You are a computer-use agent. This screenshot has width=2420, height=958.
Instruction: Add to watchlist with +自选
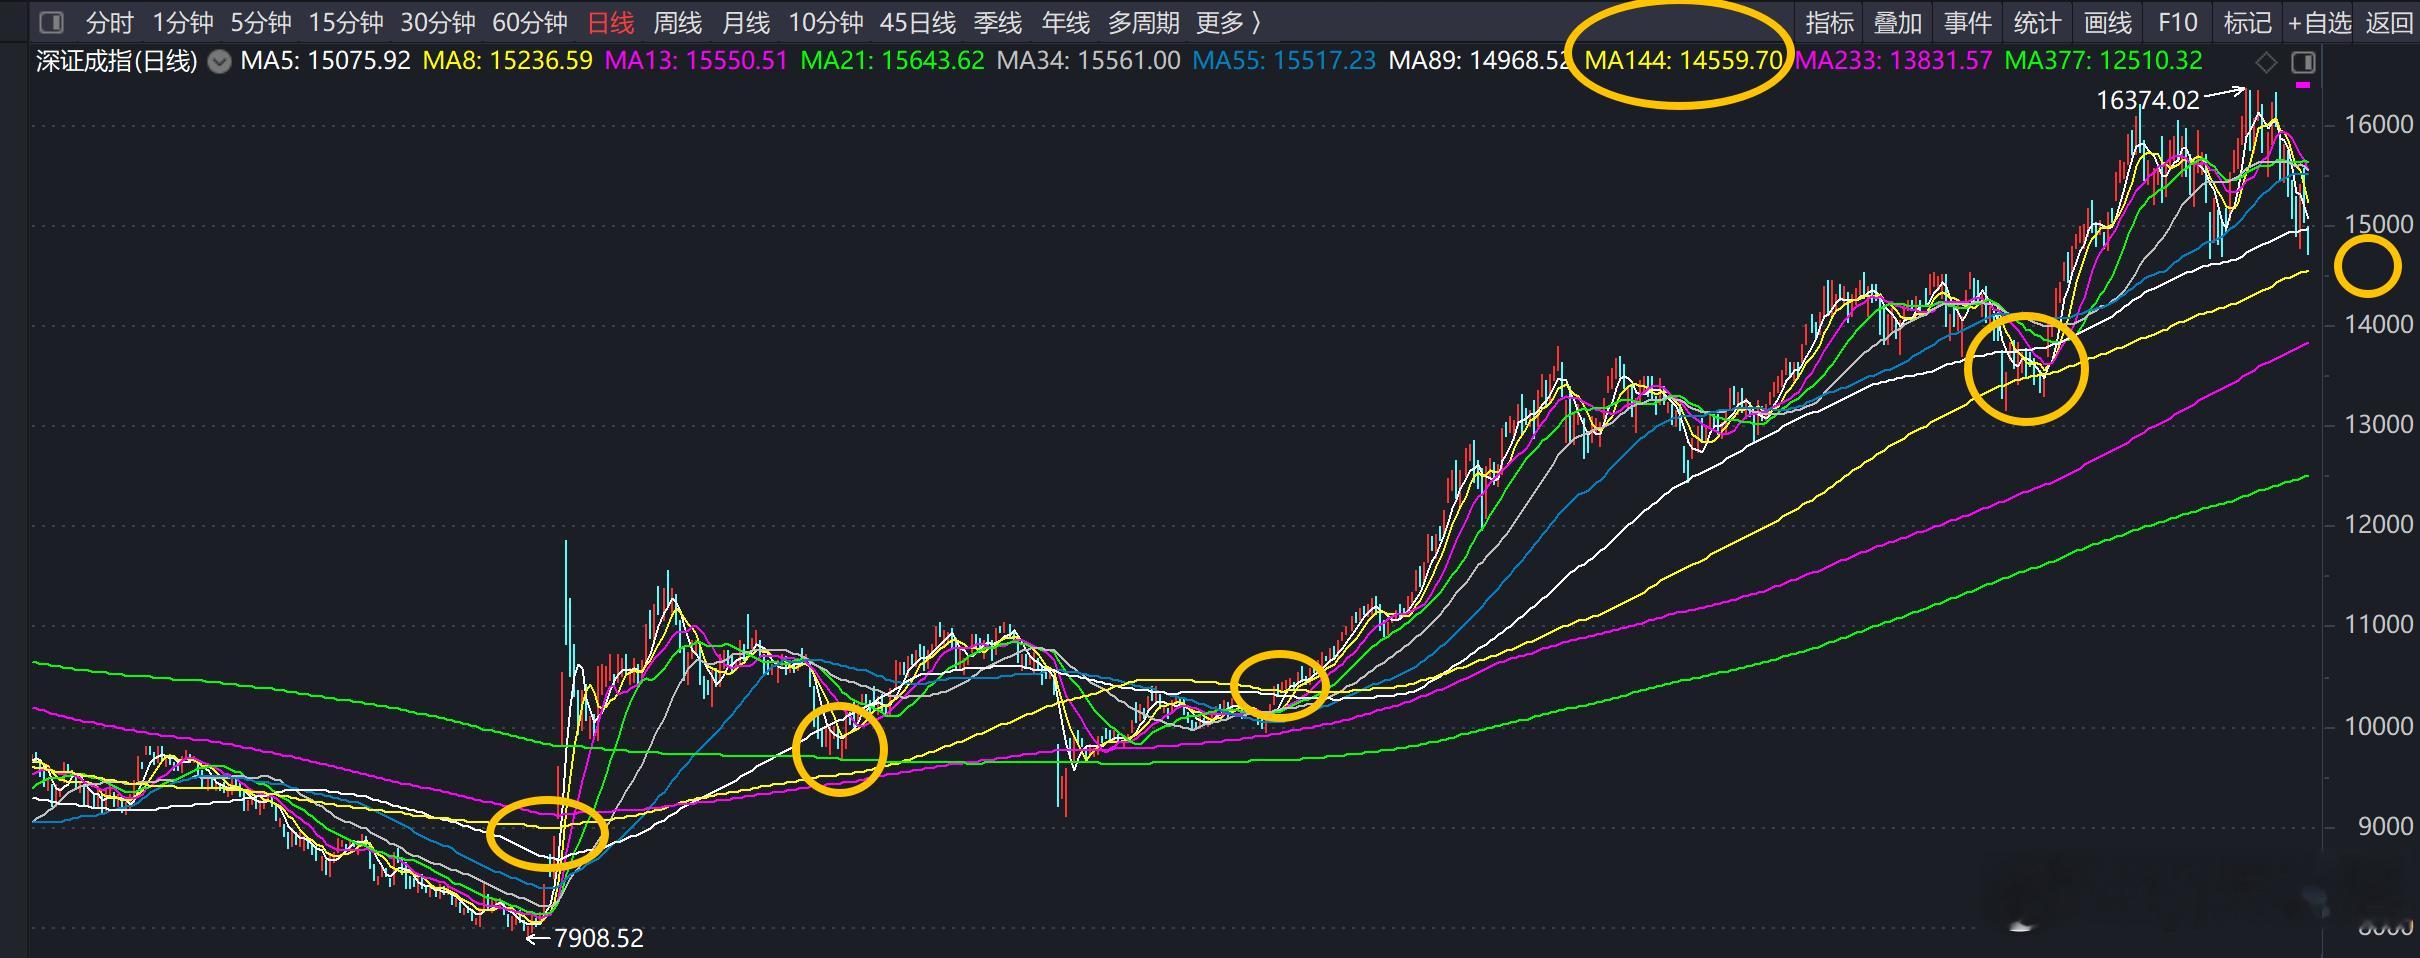(x=2319, y=22)
